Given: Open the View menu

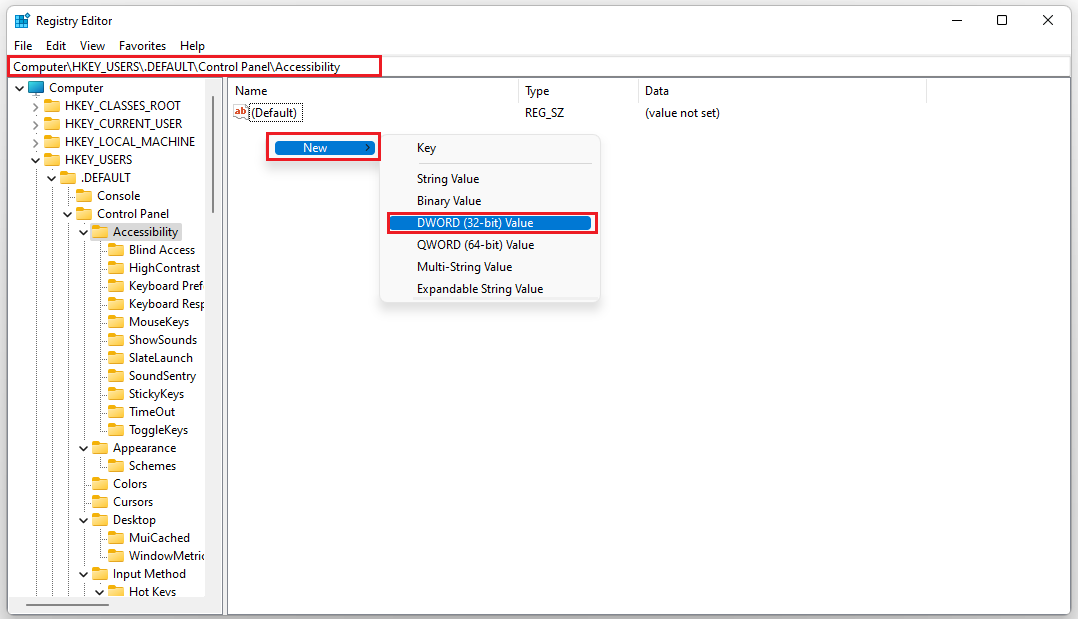Looking at the screenshot, I should pos(92,46).
